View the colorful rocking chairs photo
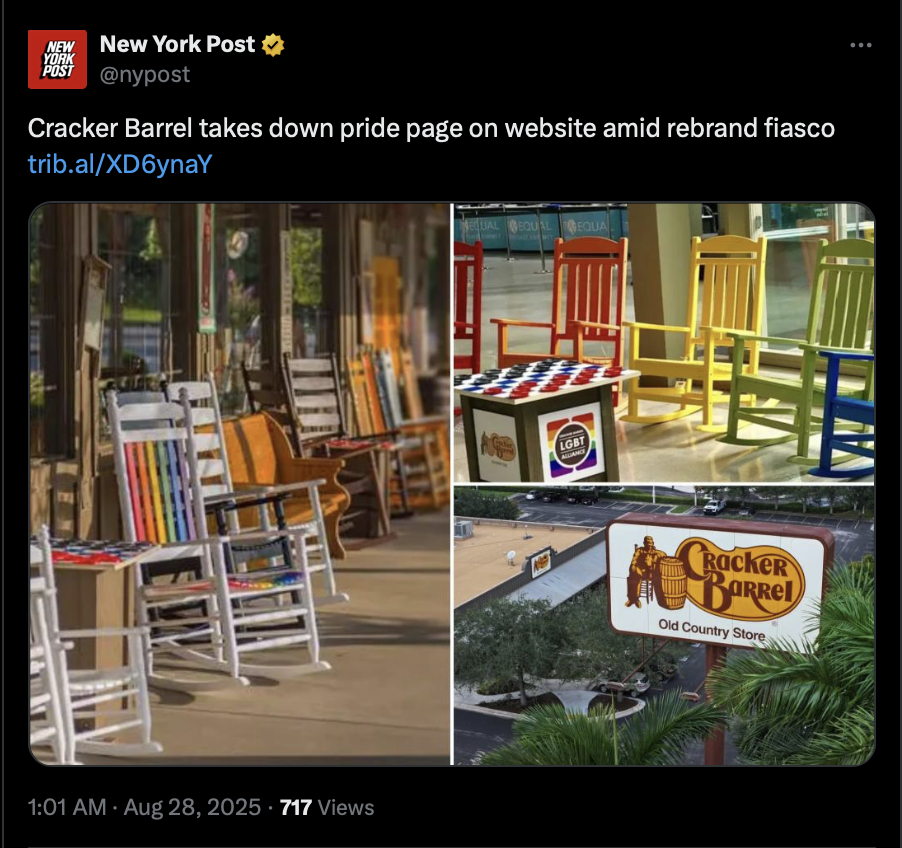 pyautogui.click(x=664, y=343)
